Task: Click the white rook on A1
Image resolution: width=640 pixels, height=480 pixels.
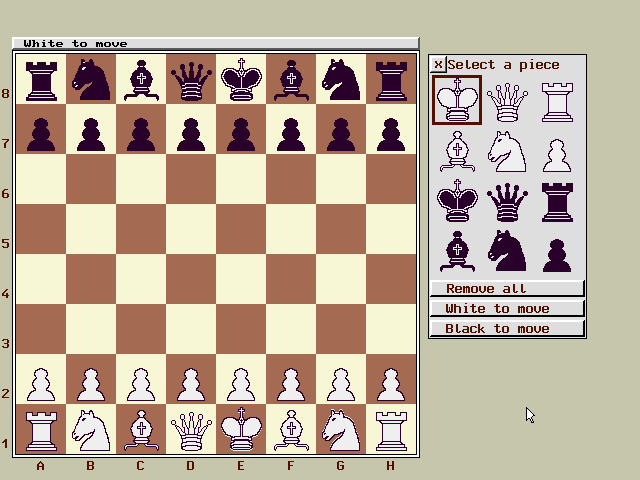Action: click(41, 429)
